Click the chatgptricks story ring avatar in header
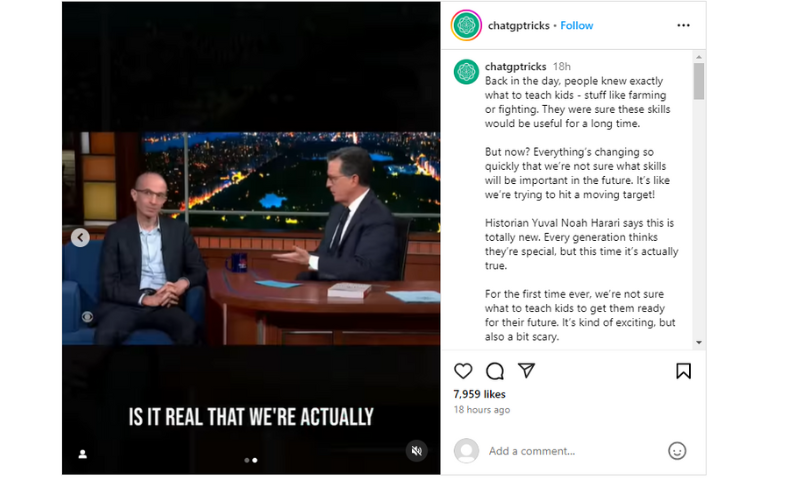This screenshot has height=480, width=800. (466, 25)
